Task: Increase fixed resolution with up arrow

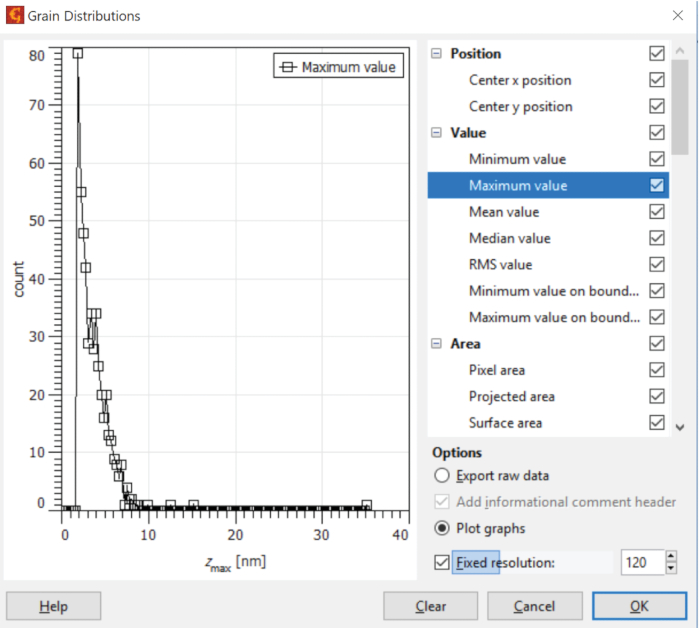Action: (671, 557)
